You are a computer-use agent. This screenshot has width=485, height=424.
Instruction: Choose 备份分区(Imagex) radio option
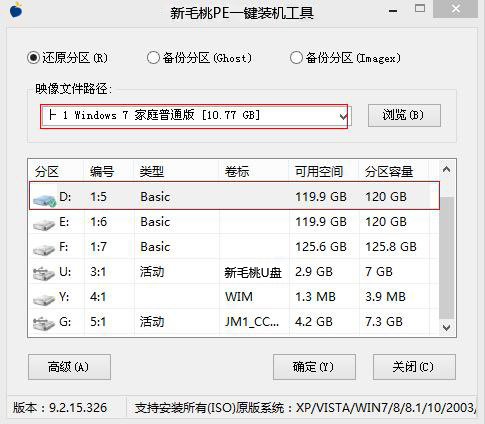tap(296, 58)
